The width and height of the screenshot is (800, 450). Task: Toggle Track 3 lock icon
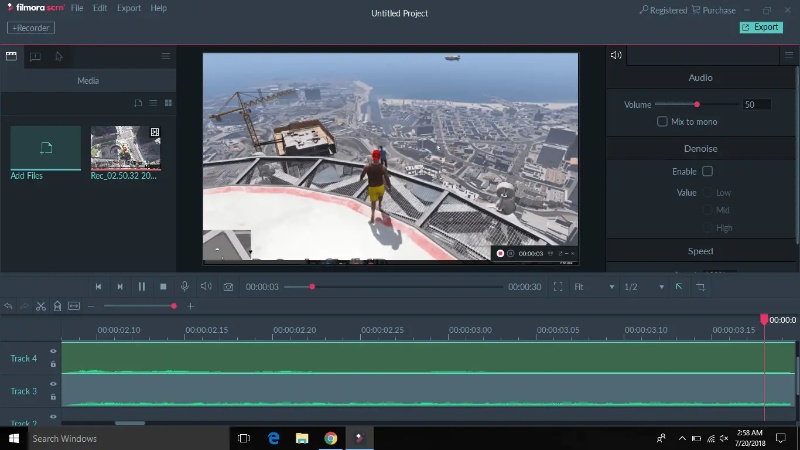[53, 396]
